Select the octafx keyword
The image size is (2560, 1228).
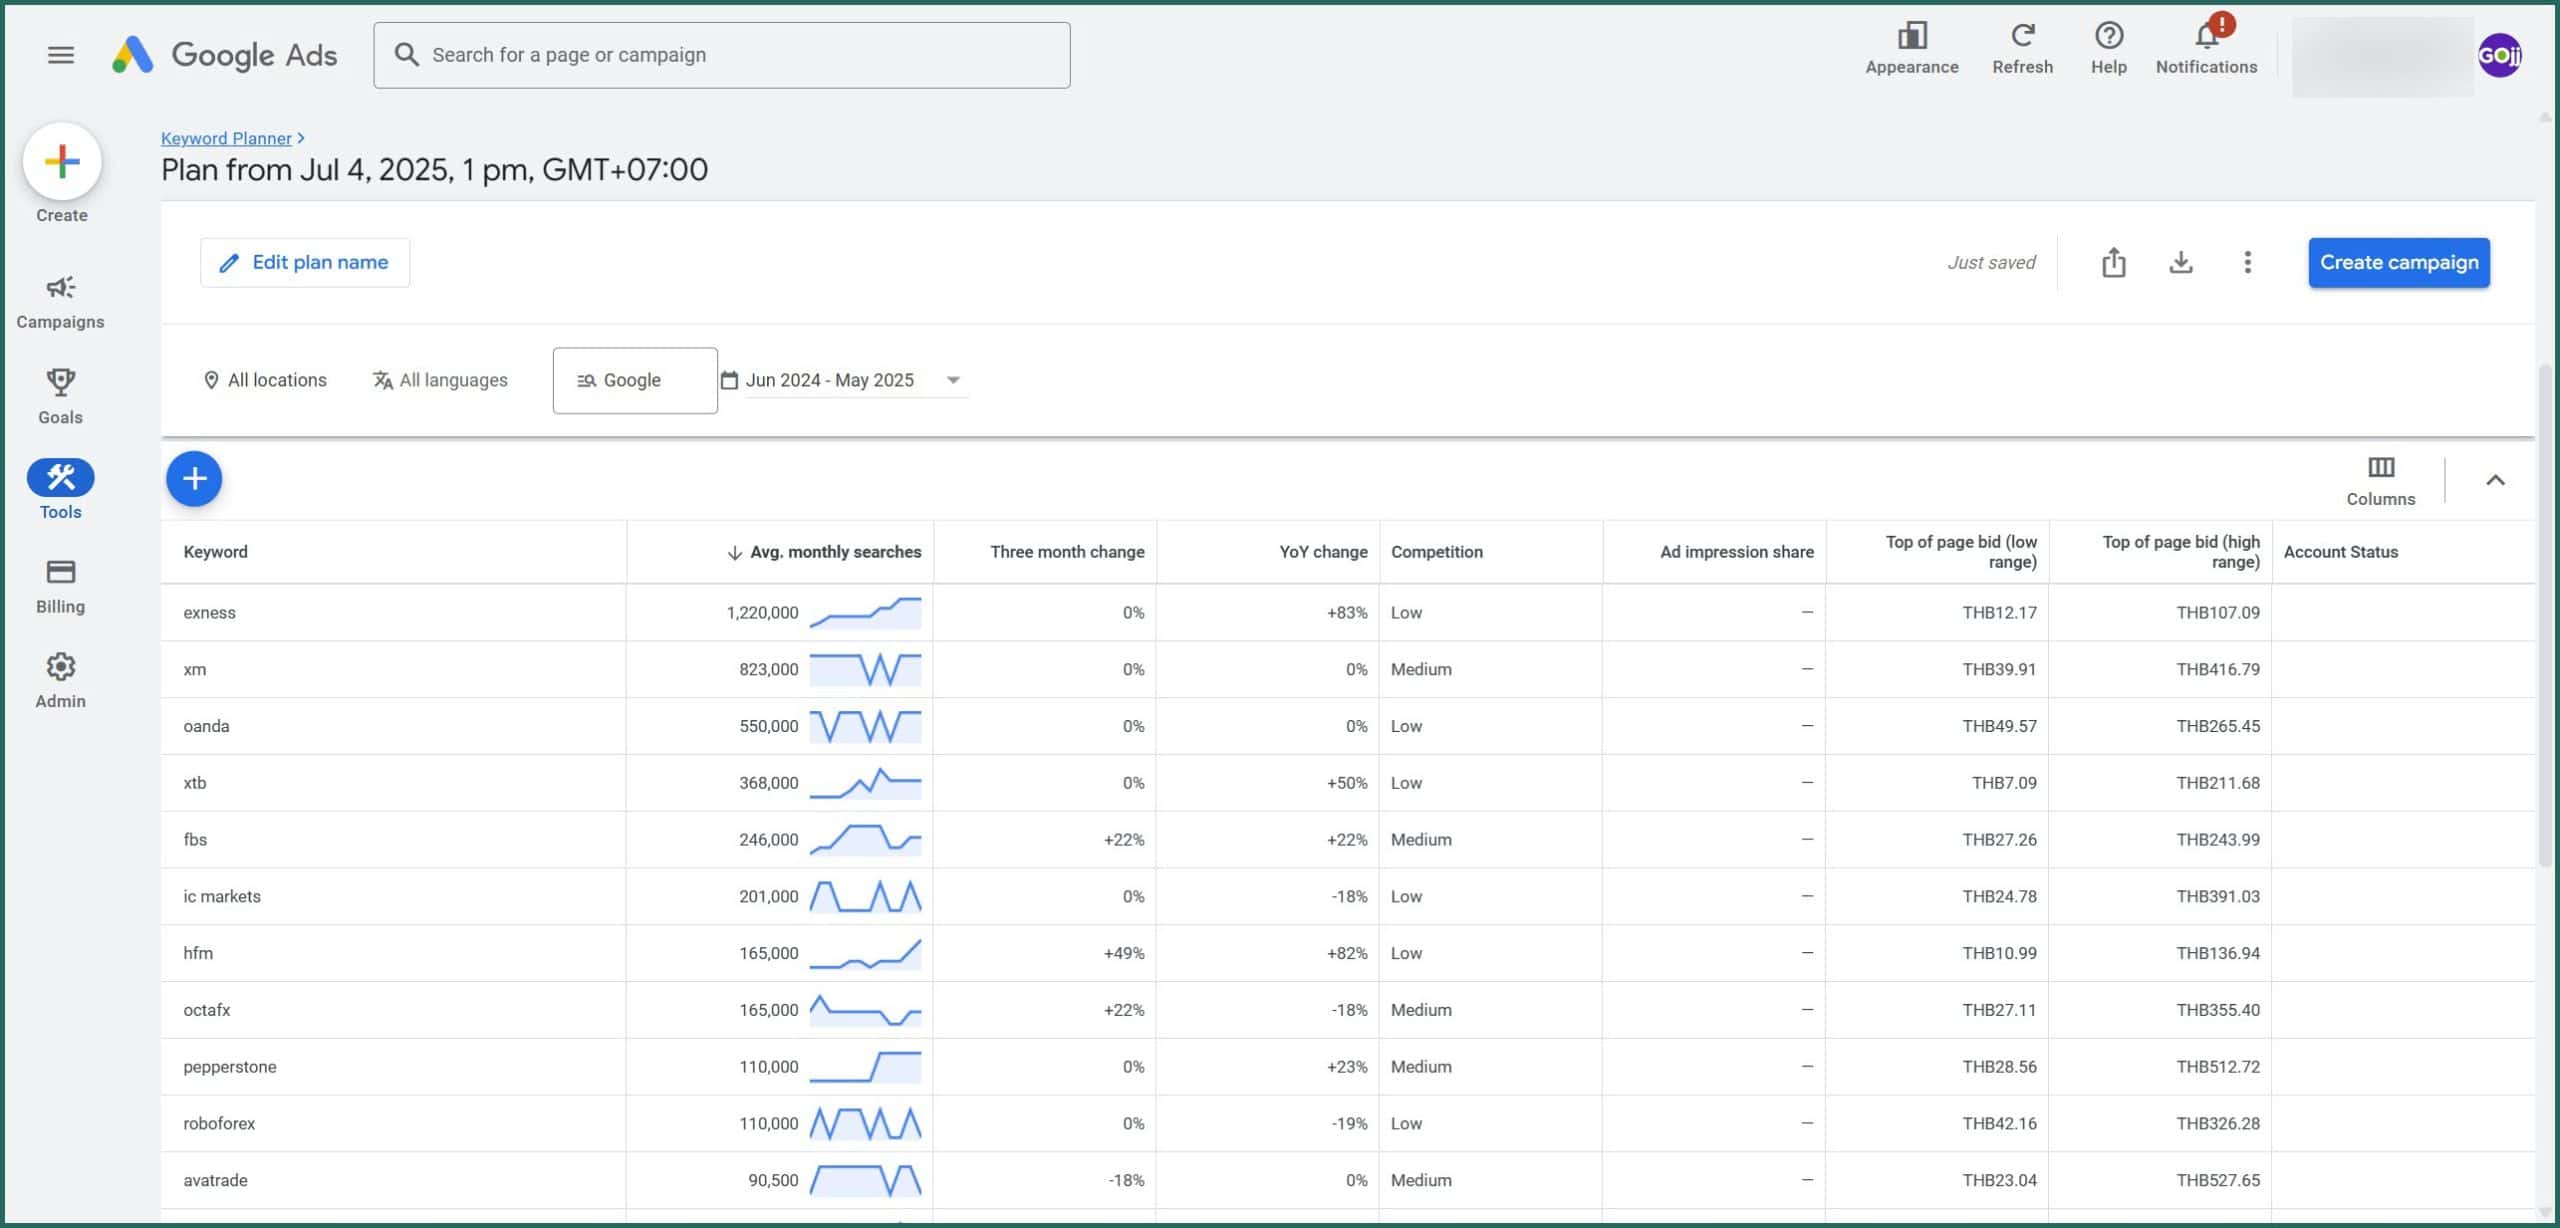tap(207, 1010)
